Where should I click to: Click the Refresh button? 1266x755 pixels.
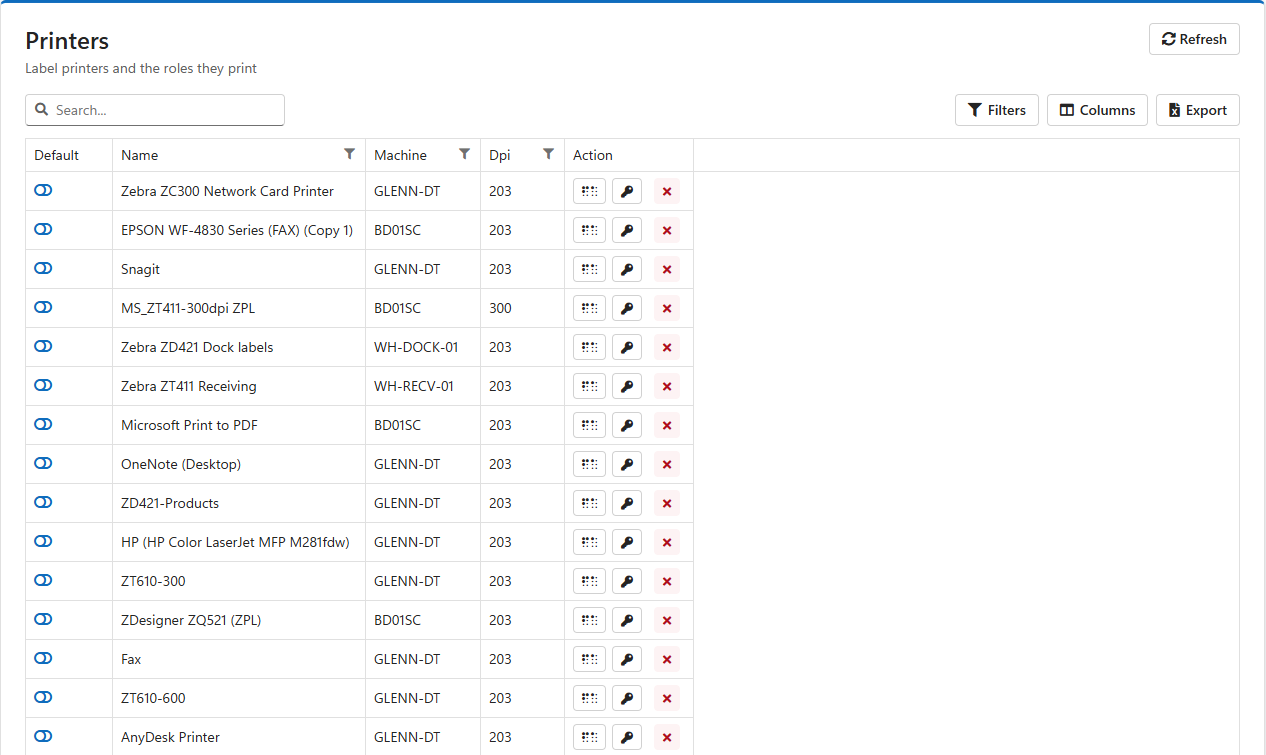point(1194,39)
